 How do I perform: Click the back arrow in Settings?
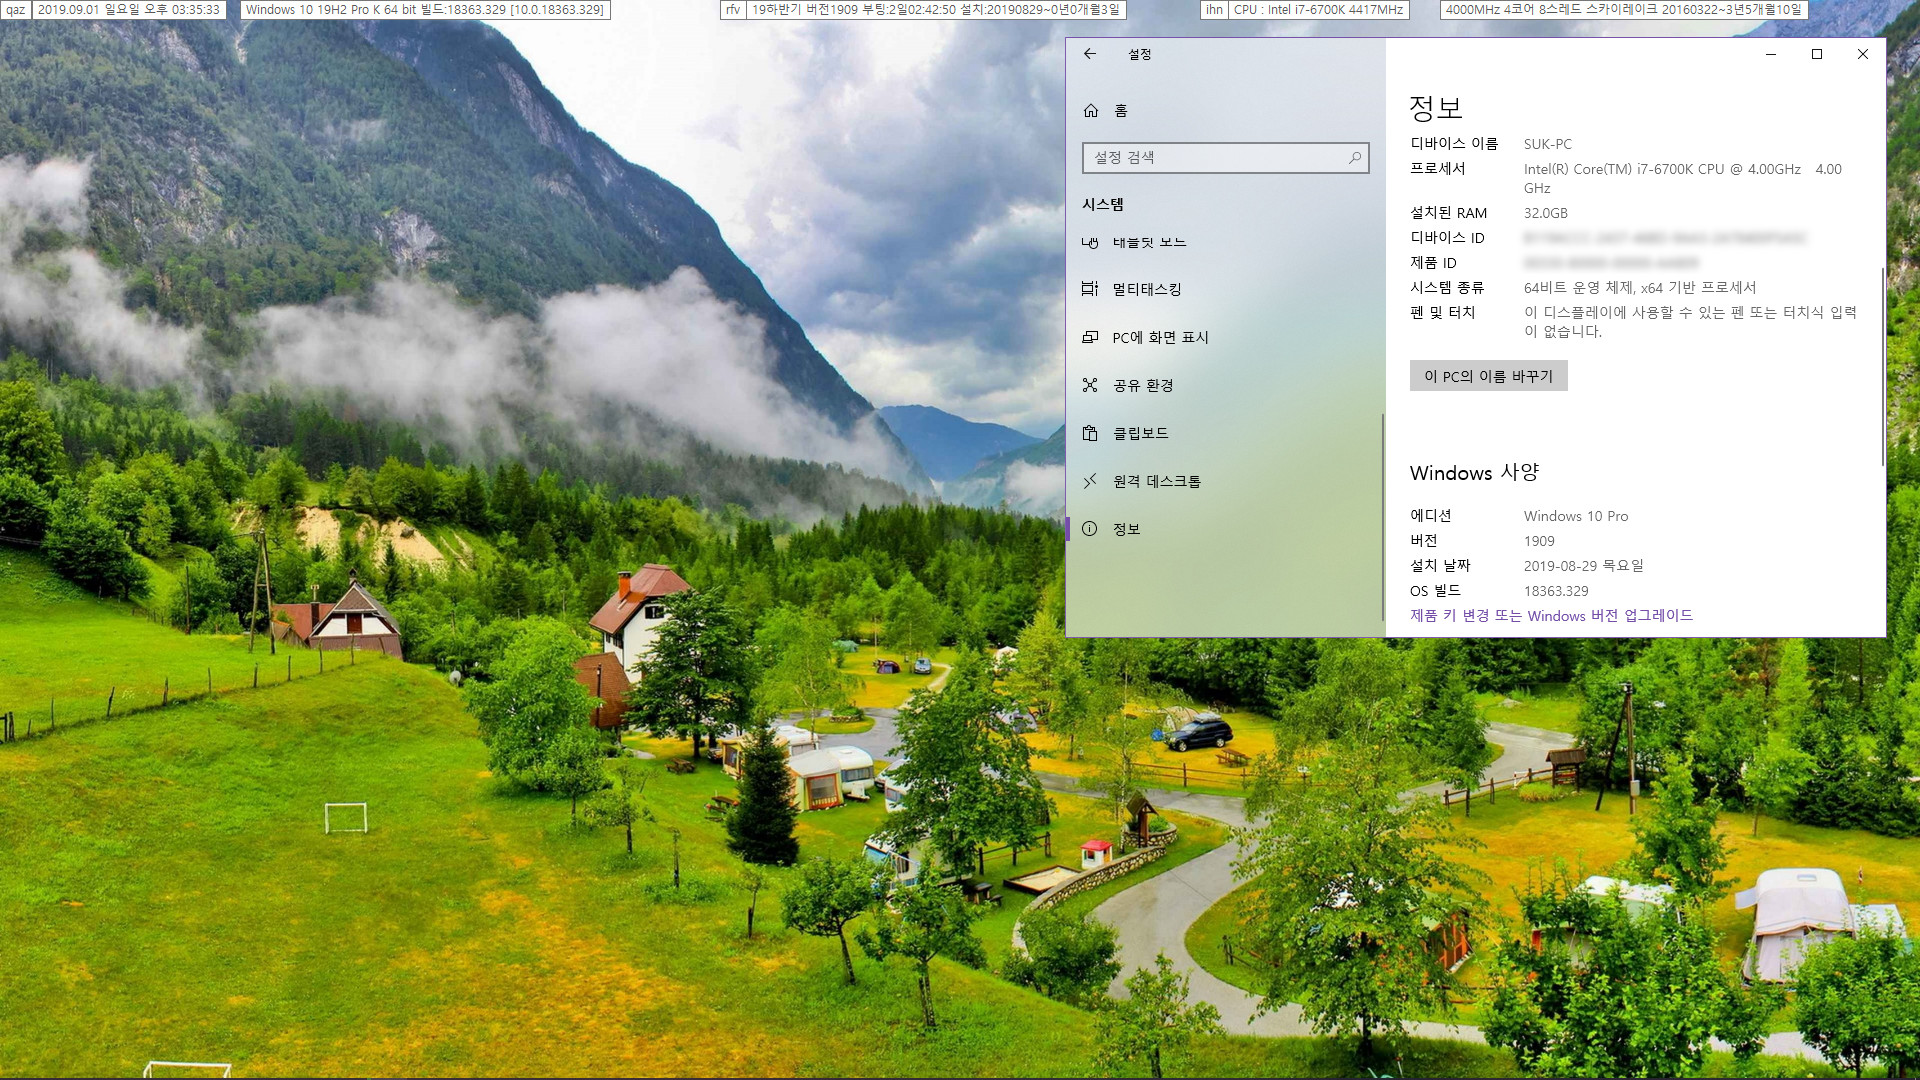1090,54
